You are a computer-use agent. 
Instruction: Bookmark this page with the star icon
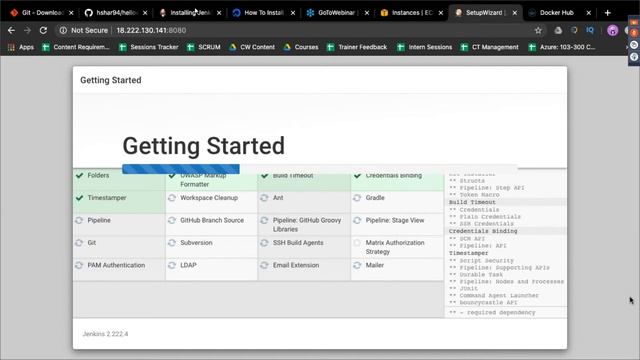[538, 30]
